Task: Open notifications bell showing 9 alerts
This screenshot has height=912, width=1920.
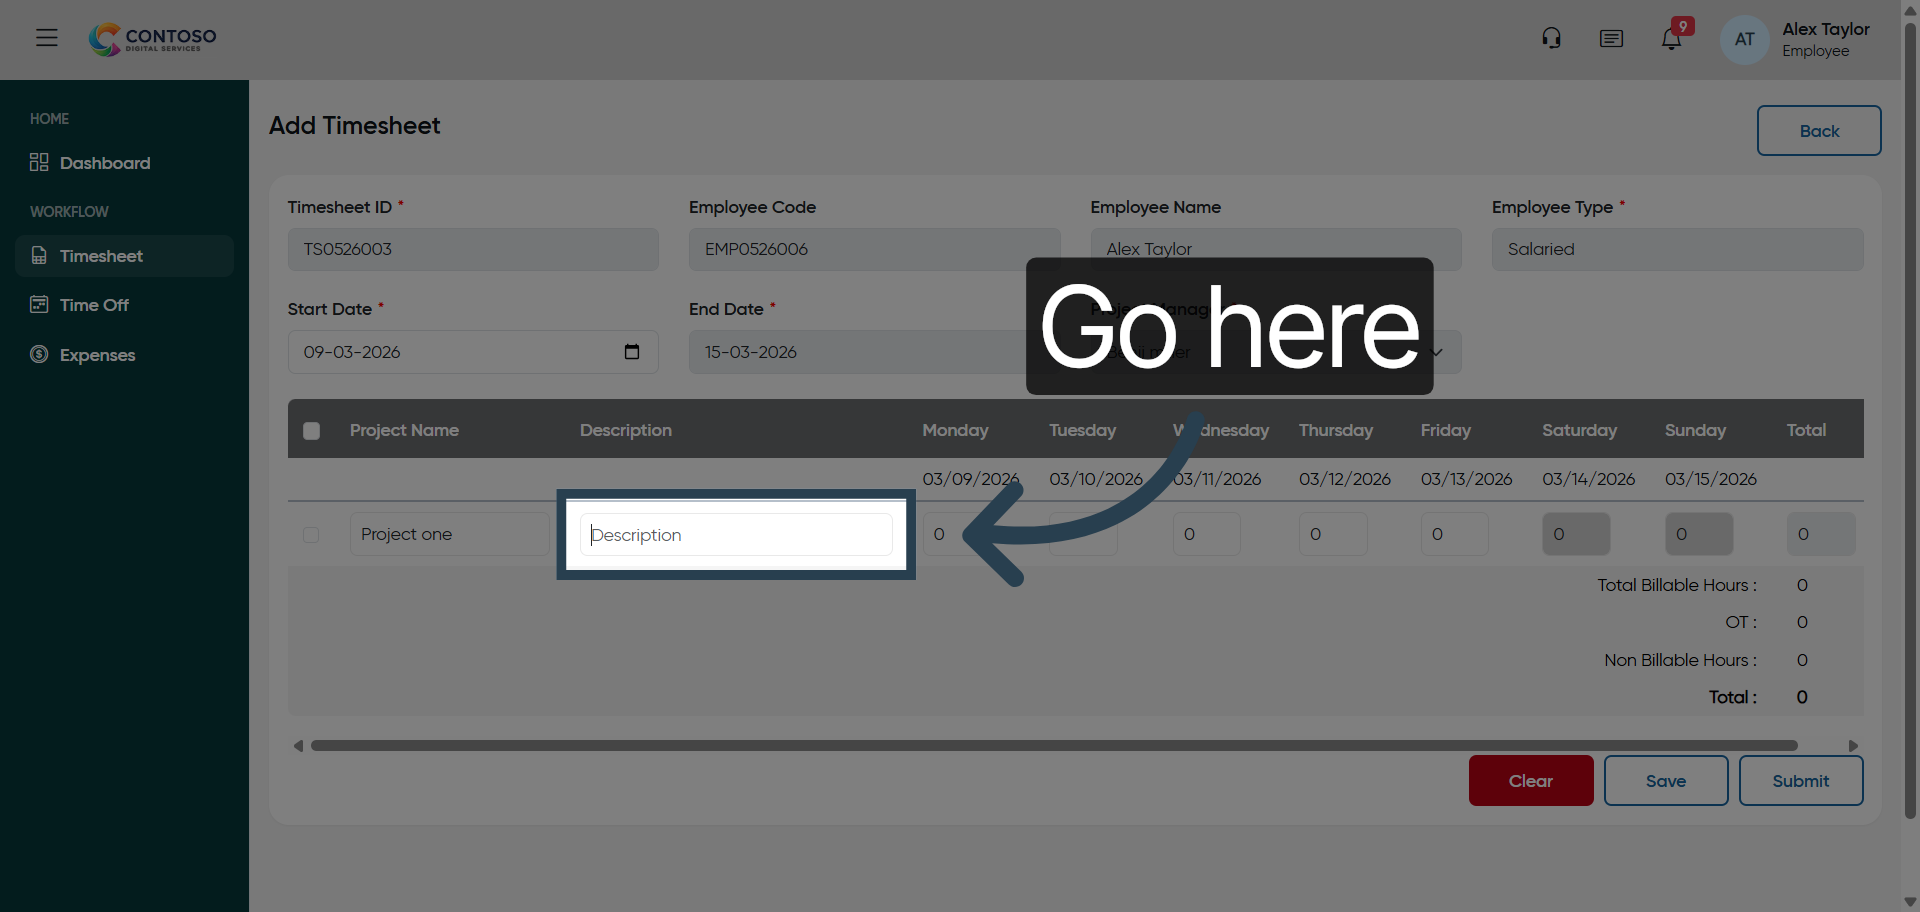Action: (x=1671, y=39)
